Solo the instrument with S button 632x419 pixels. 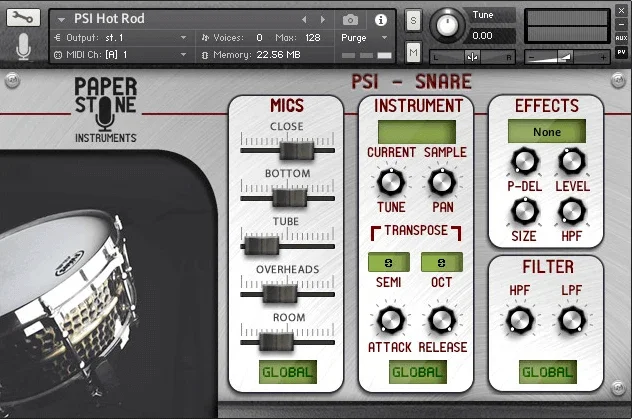click(413, 20)
